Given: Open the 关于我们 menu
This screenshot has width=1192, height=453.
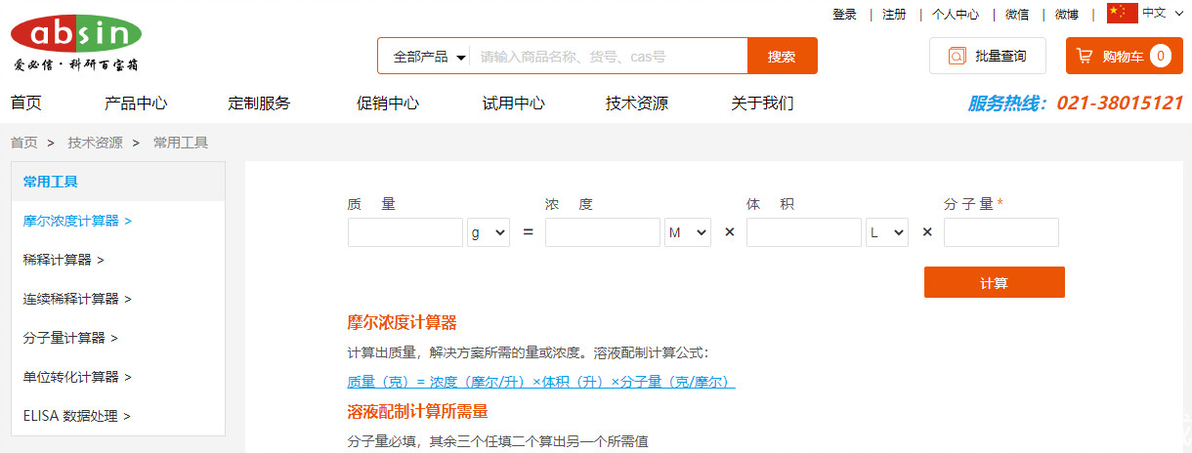Looking at the screenshot, I should (x=762, y=103).
